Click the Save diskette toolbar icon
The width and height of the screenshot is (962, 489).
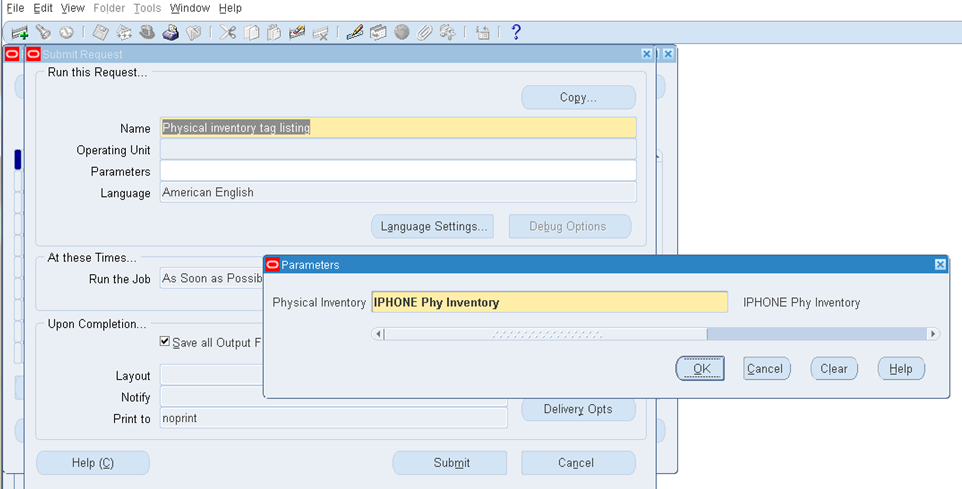[x=100, y=33]
